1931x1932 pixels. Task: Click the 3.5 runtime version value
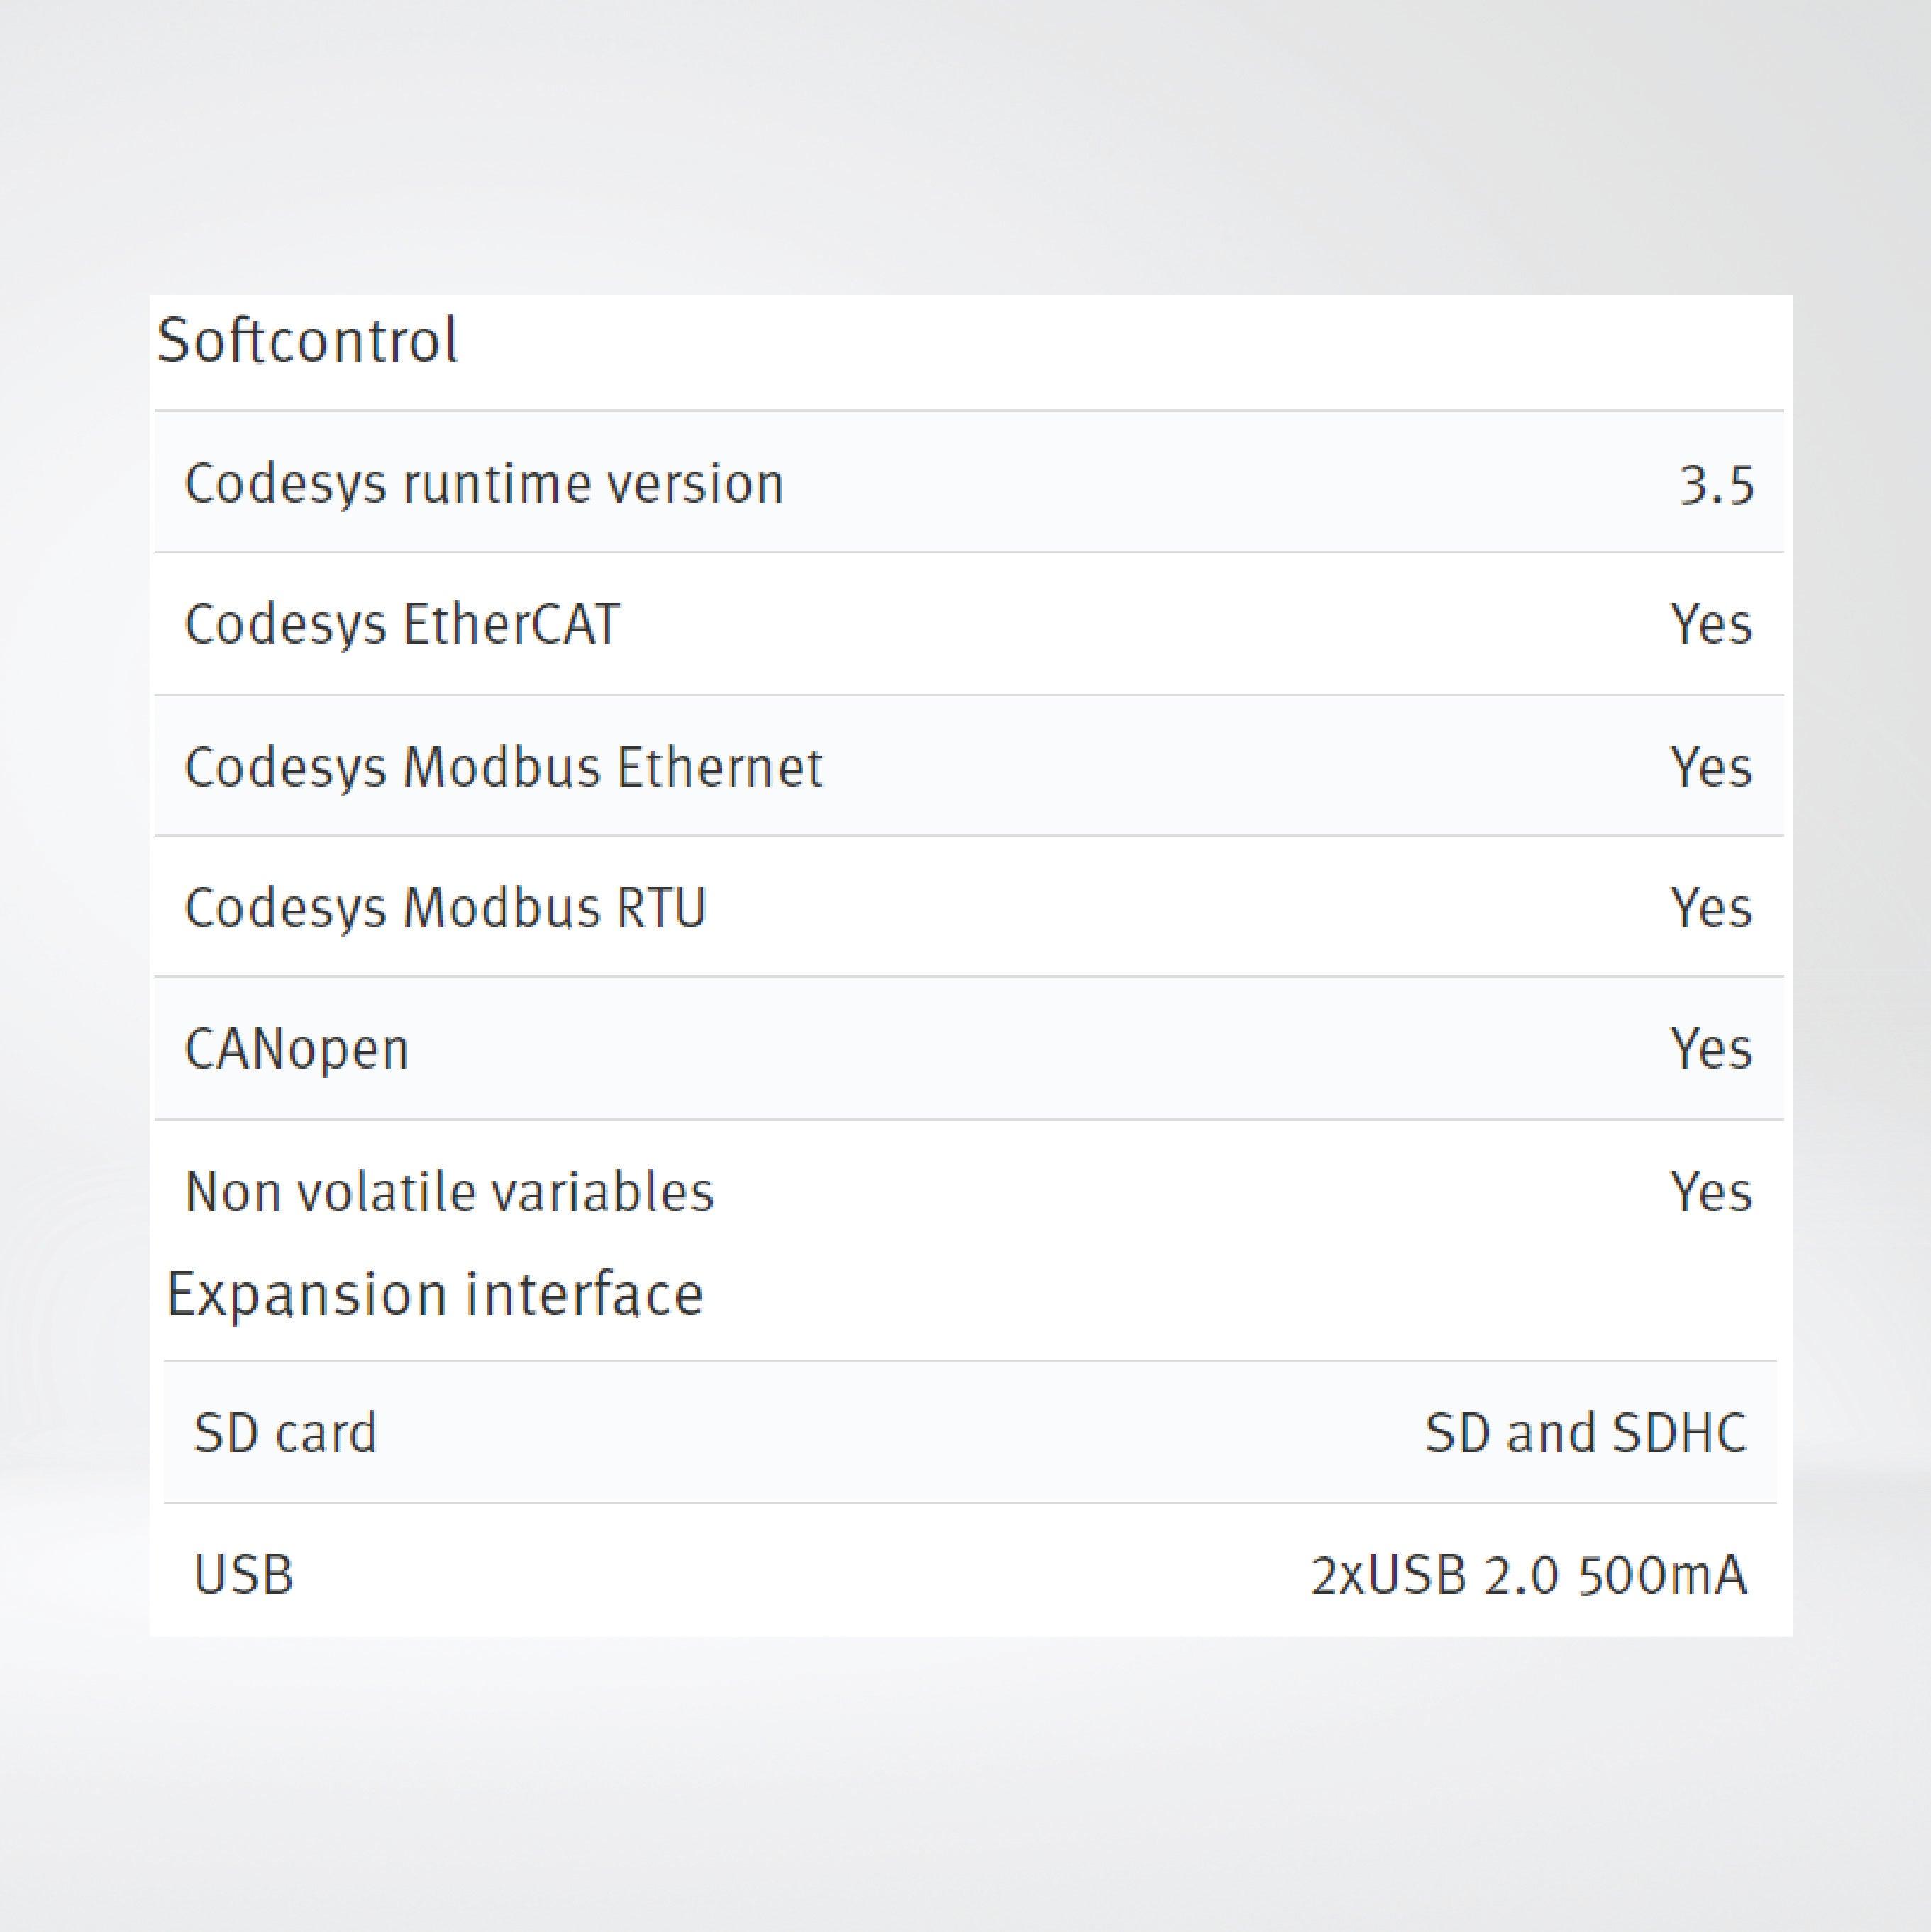click(1716, 486)
